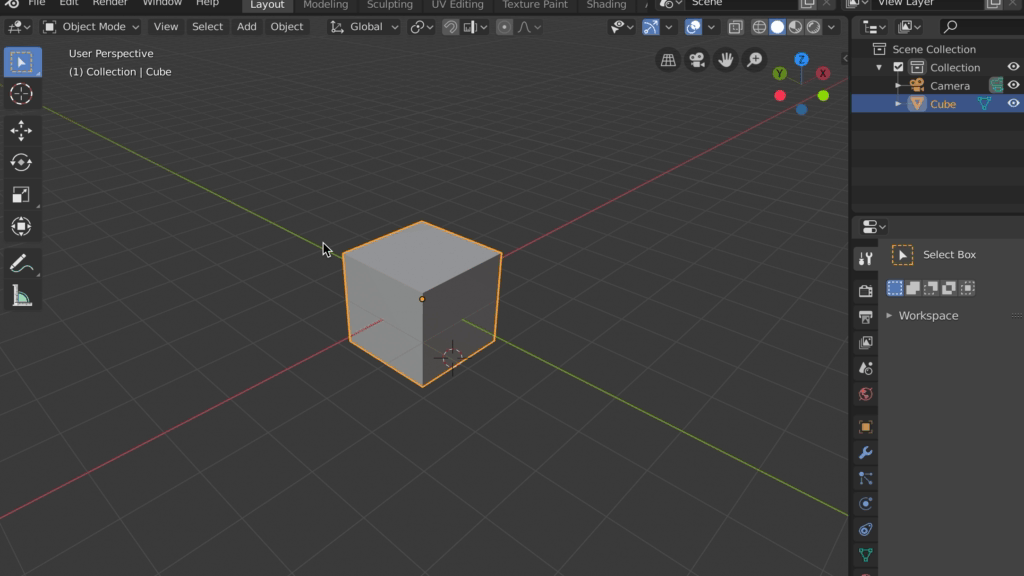Open Global transform orientation dropdown

pos(366,27)
